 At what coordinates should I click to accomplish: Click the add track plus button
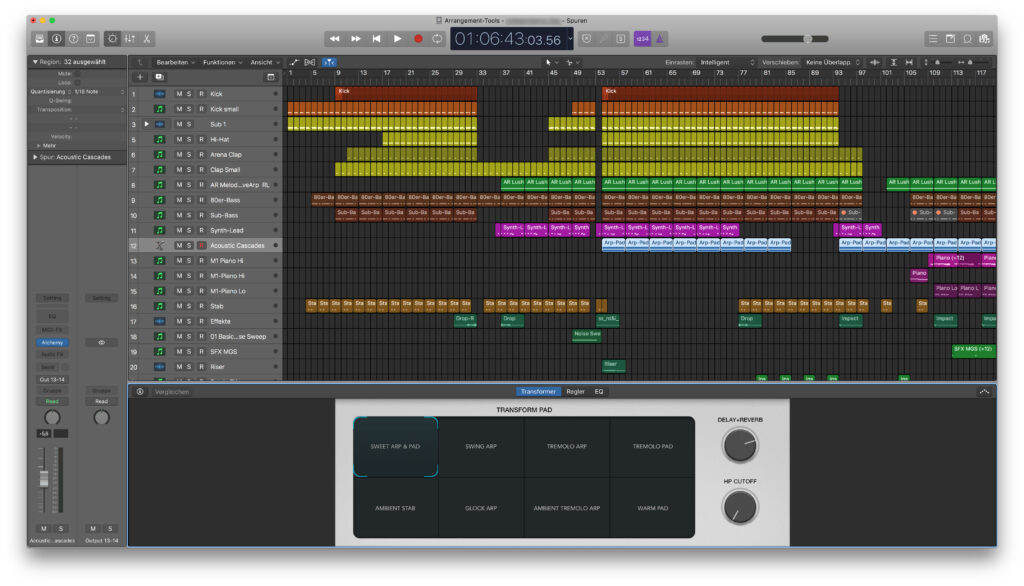pyautogui.click(x=140, y=77)
